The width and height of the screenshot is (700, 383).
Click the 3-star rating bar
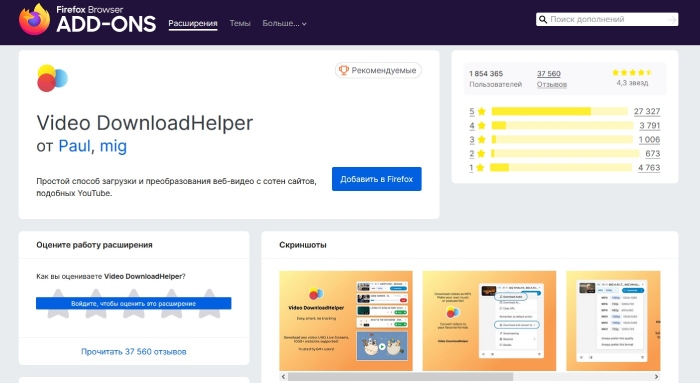tap(562, 139)
